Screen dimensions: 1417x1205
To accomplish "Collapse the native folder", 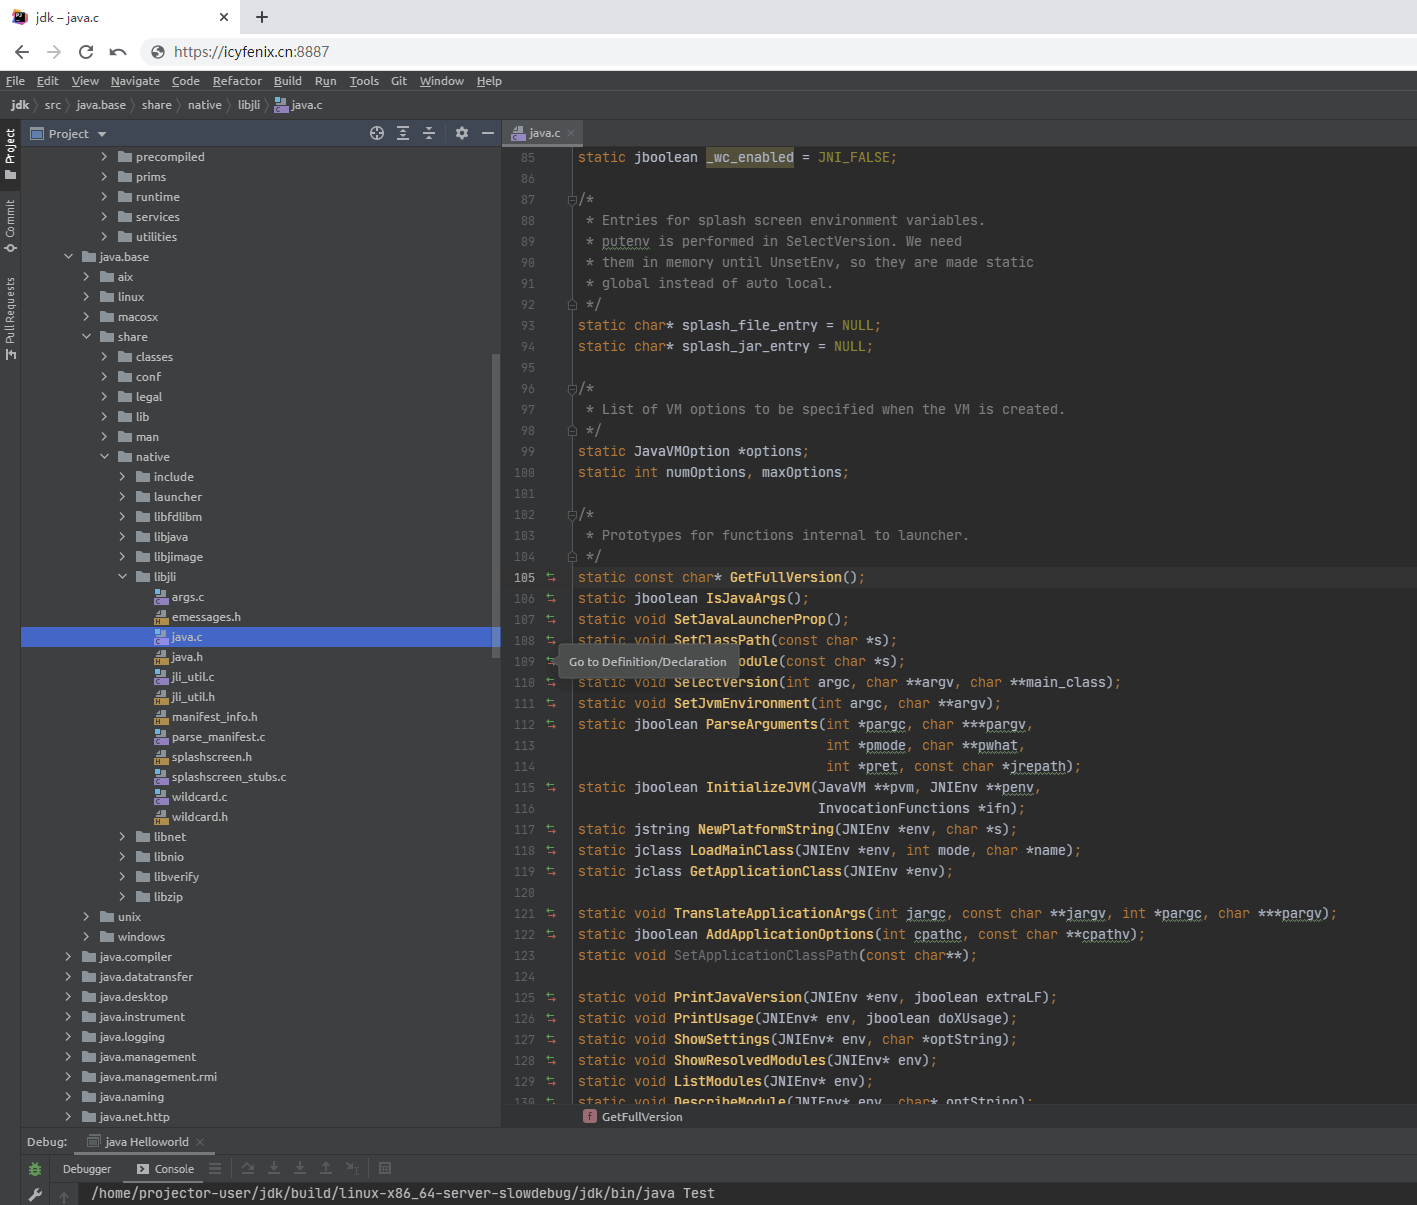I will click(x=104, y=457).
